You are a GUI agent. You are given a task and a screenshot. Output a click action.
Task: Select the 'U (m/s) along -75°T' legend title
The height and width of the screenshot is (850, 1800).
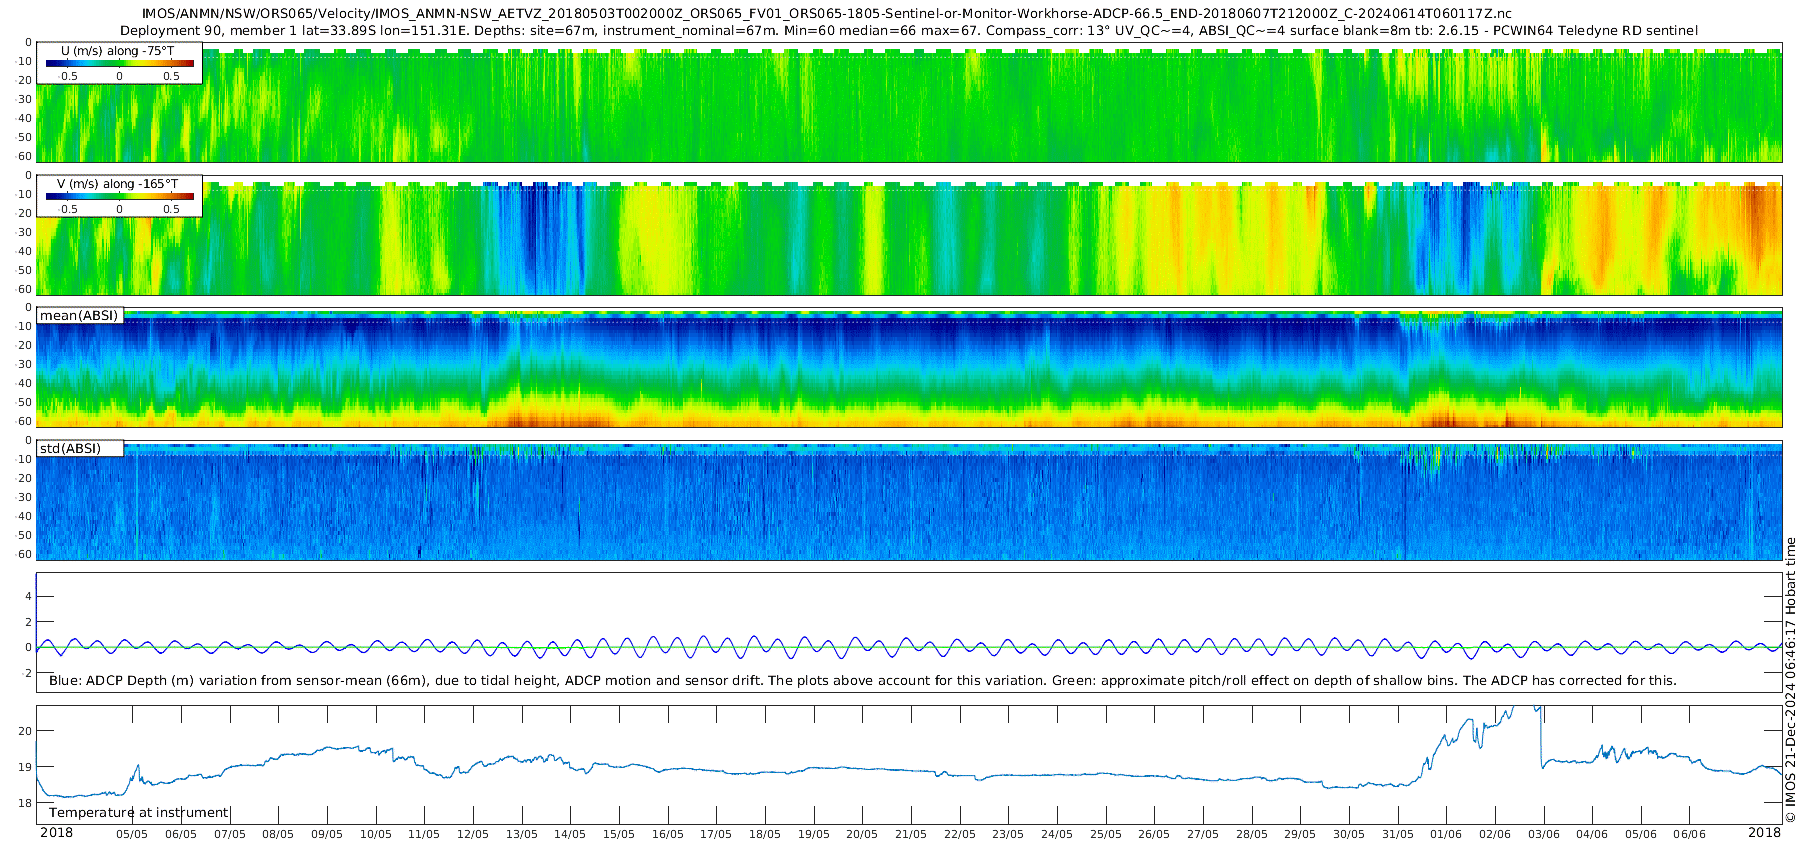click(x=117, y=51)
